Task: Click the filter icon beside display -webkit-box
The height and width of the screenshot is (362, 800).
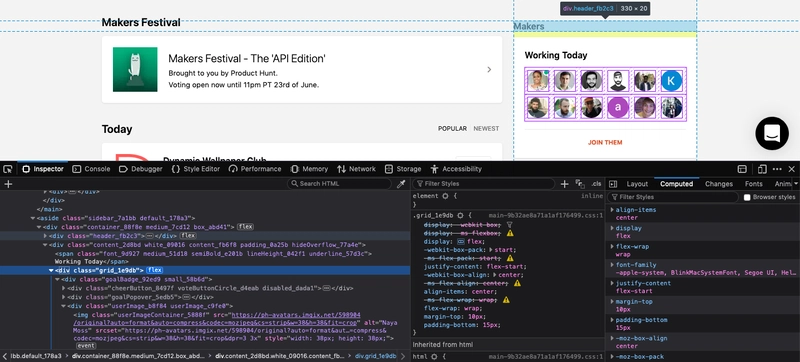Action: pos(509,225)
